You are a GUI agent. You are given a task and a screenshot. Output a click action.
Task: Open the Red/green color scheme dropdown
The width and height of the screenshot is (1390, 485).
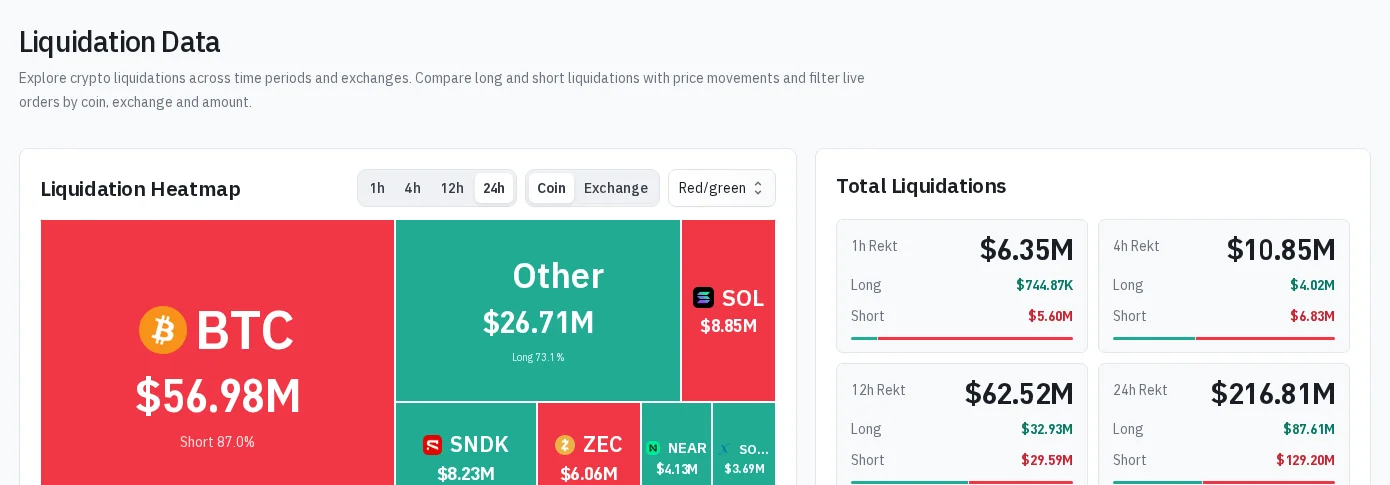tap(722, 188)
